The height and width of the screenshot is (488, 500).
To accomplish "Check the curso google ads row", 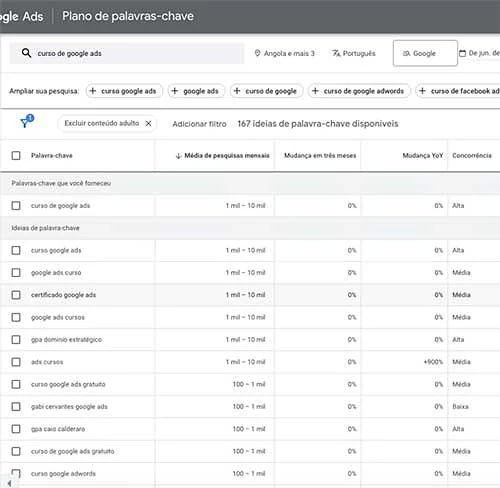I will [16, 250].
